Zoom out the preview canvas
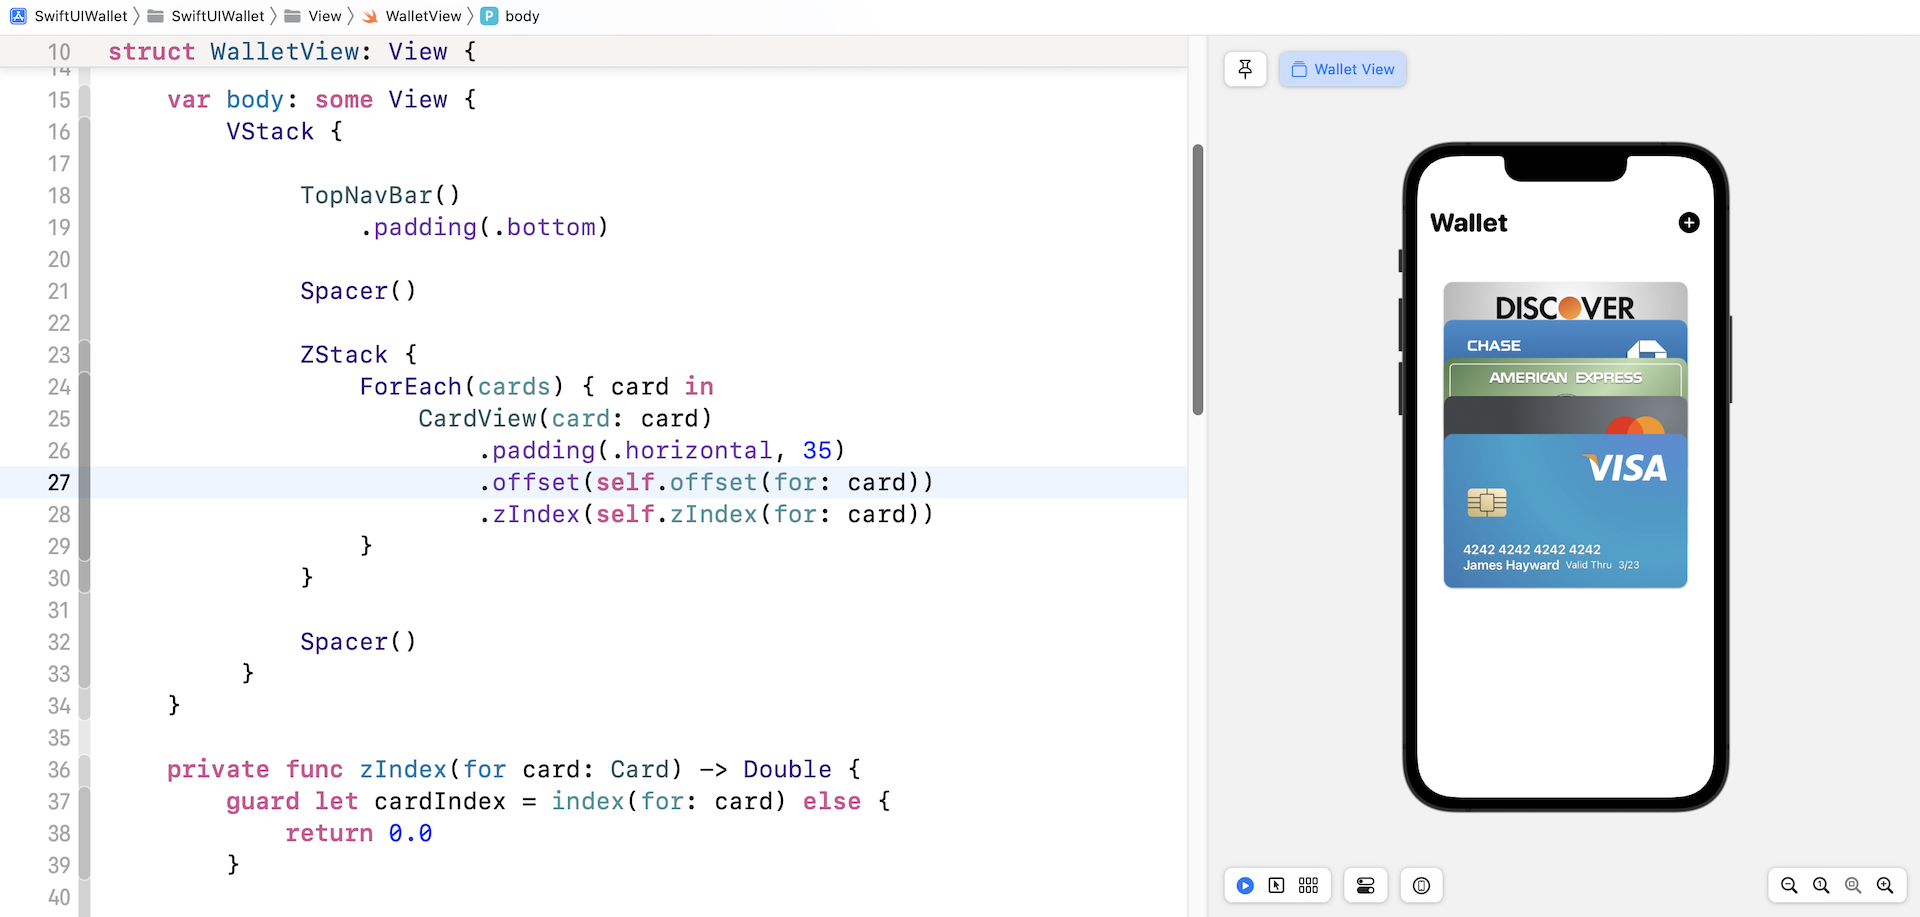The height and width of the screenshot is (917, 1920). tap(1789, 885)
